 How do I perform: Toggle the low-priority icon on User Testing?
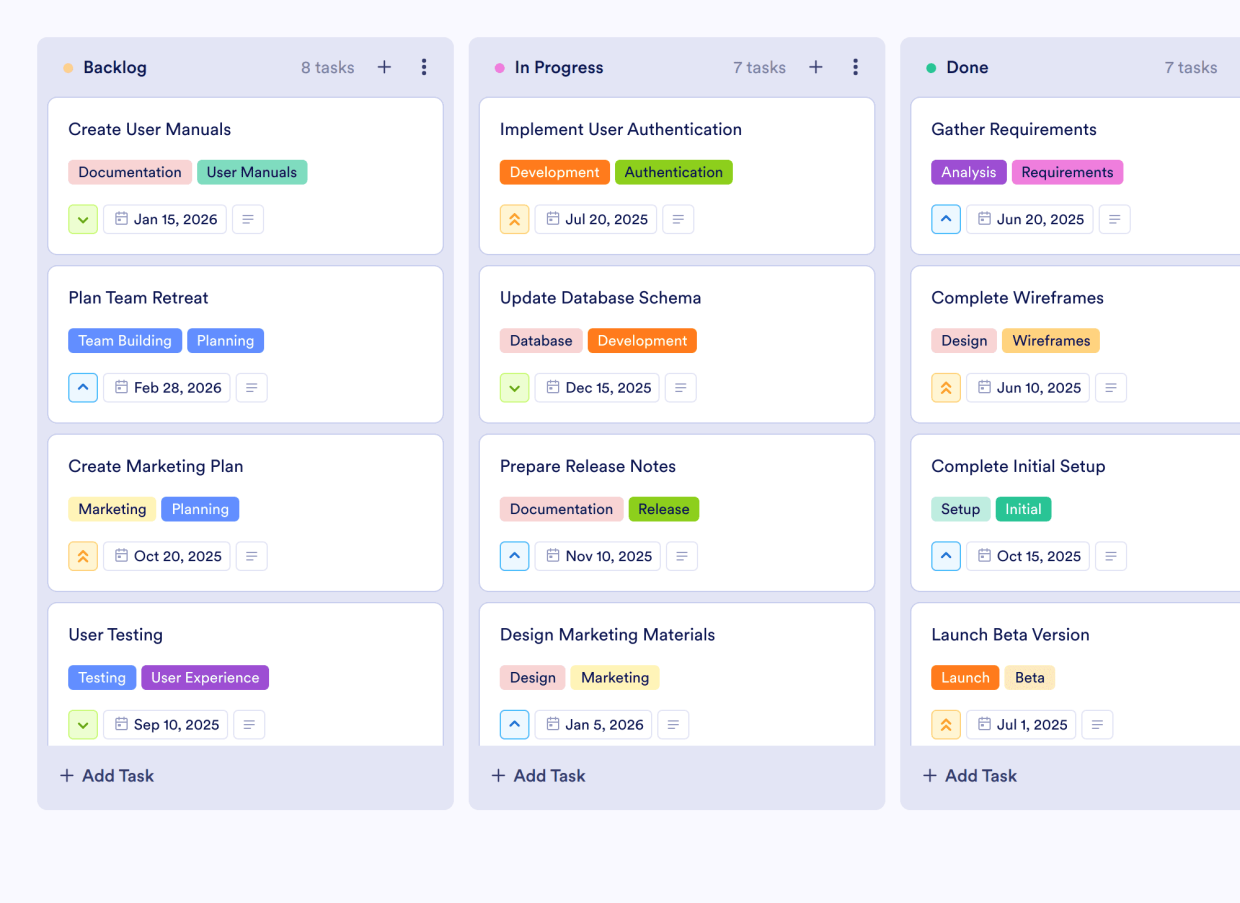(83, 724)
